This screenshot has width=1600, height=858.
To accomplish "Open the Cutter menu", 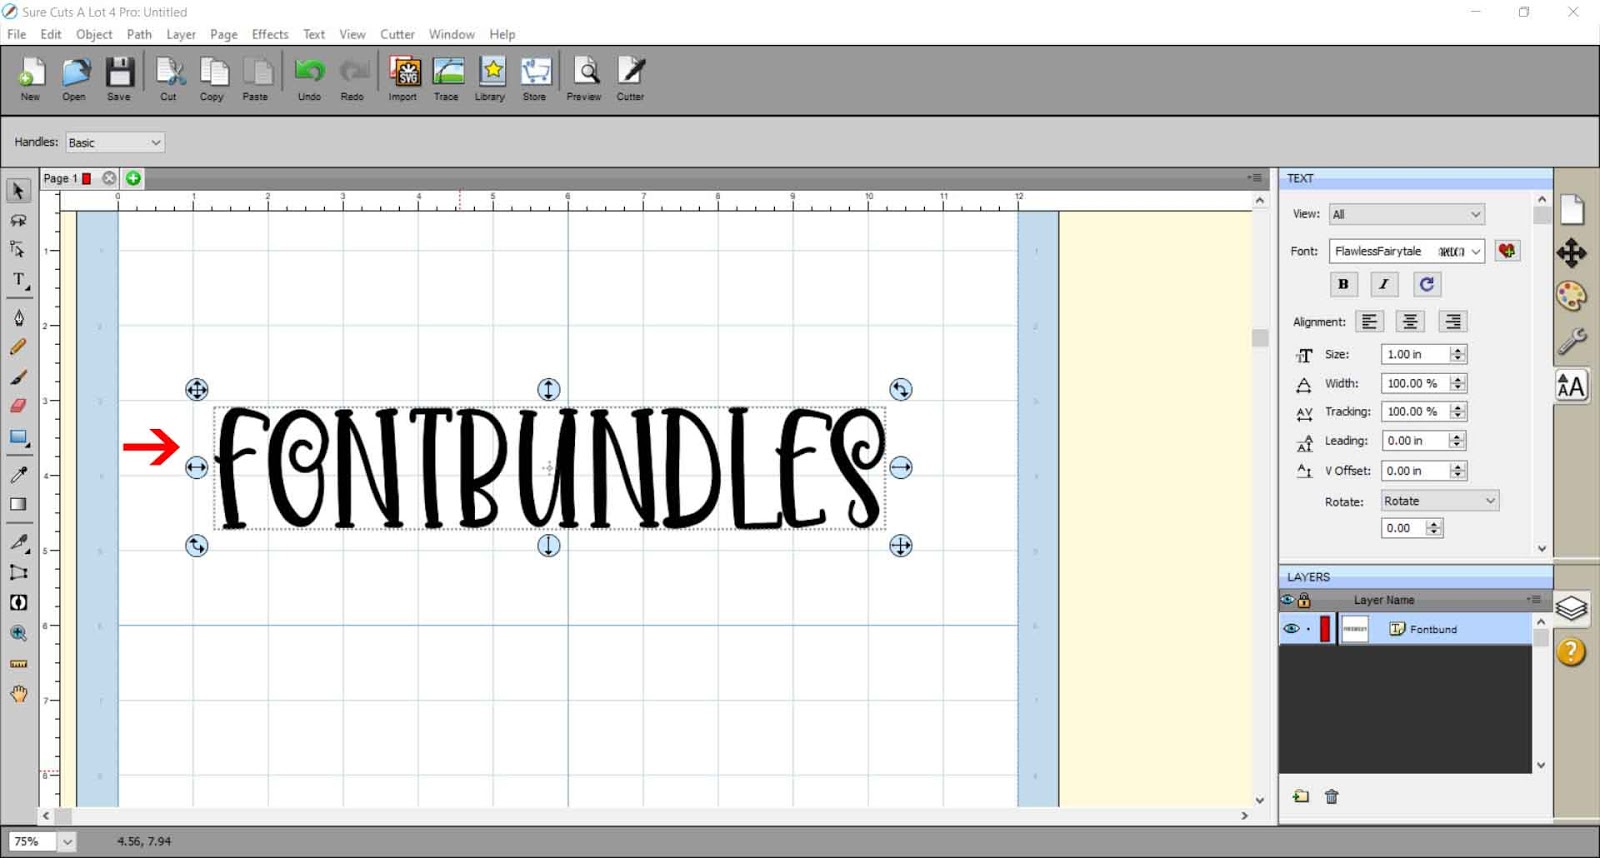I will click(x=397, y=34).
